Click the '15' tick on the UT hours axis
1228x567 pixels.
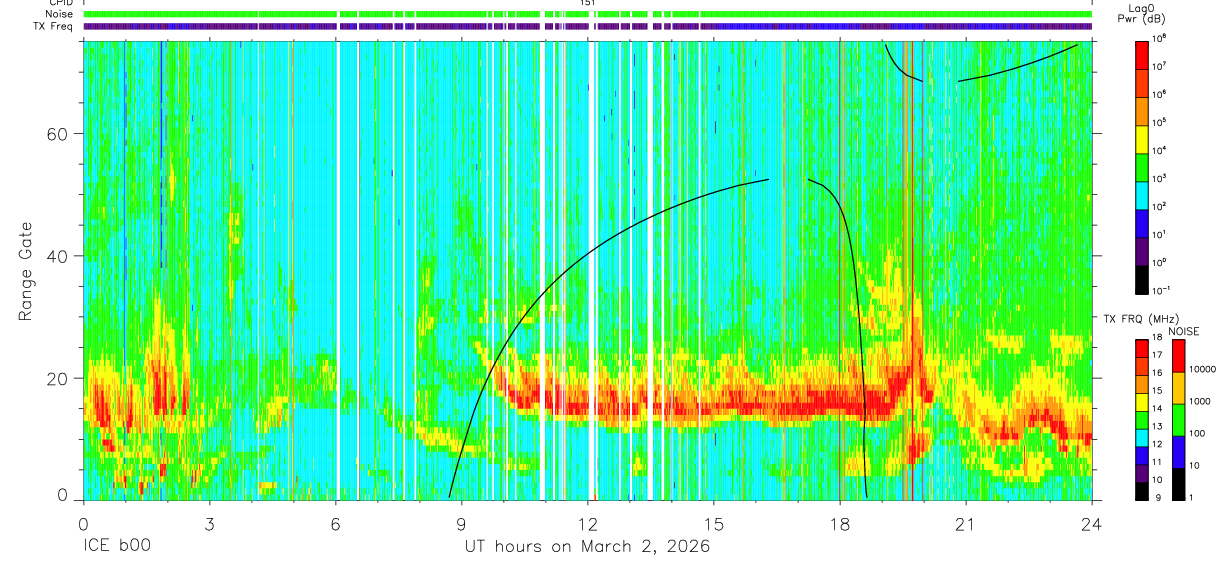(714, 523)
